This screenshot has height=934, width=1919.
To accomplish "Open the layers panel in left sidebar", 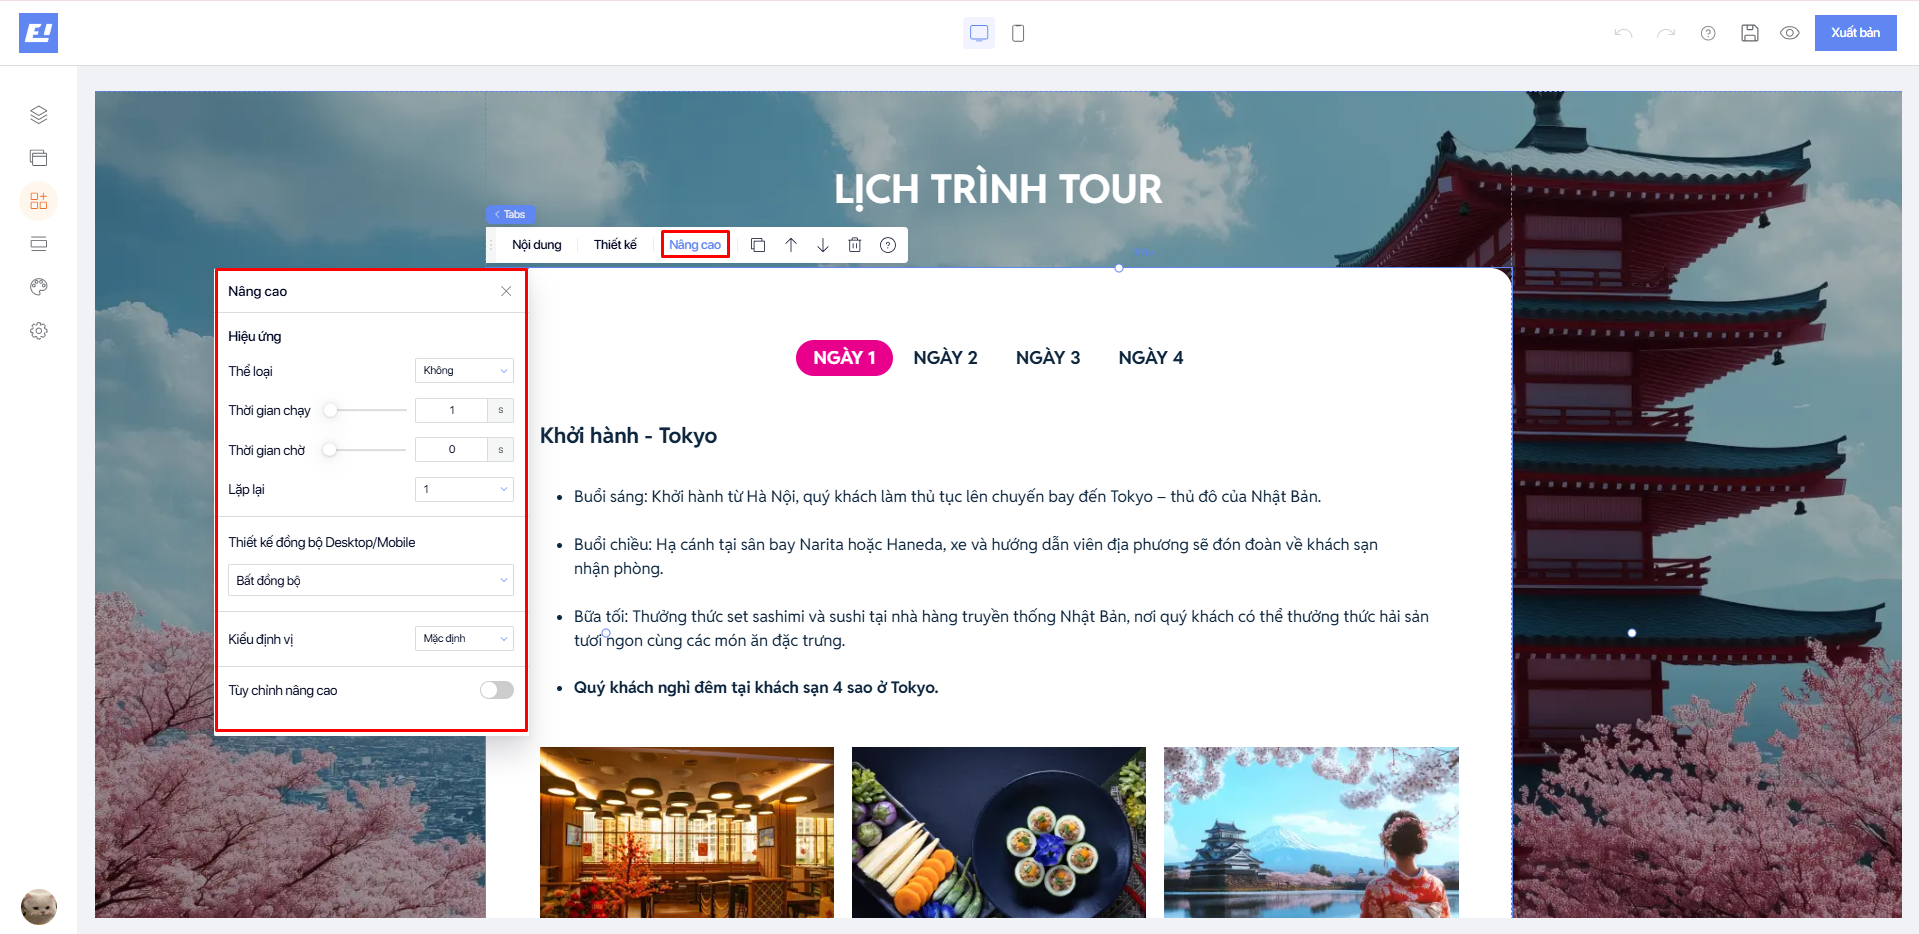I will pyautogui.click(x=39, y=115).
